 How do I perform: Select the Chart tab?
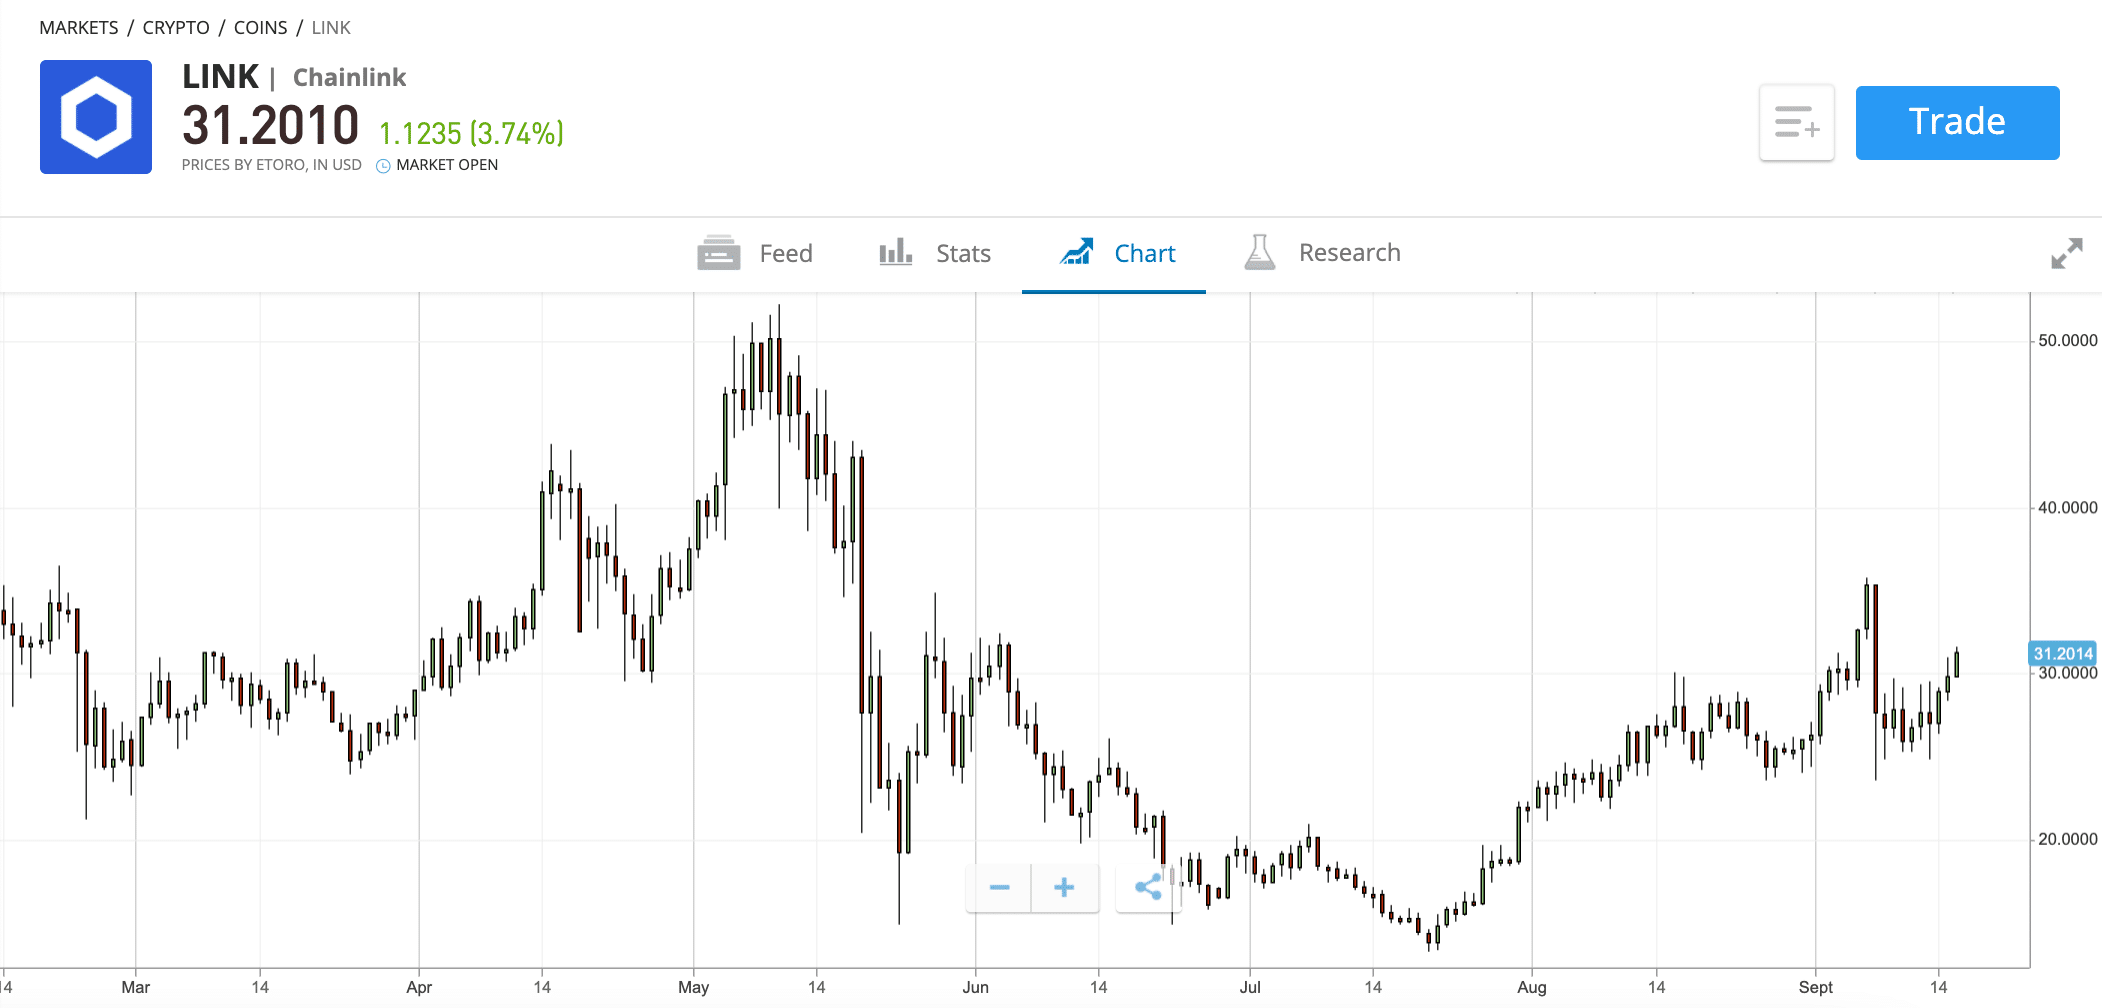point(1116,254)
